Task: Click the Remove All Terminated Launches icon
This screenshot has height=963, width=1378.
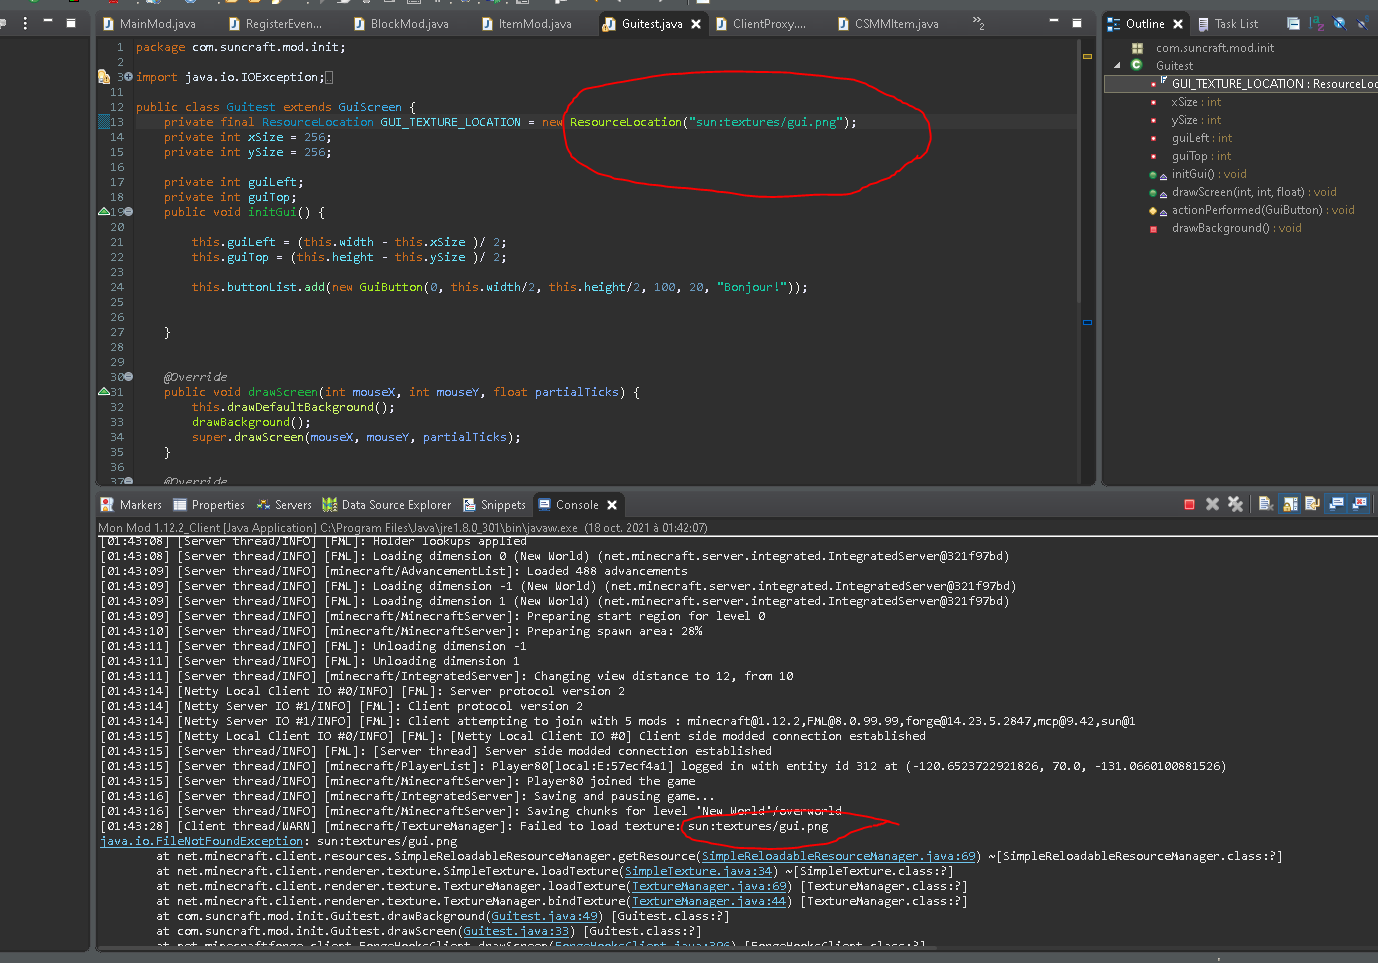Action: point(1235,505)
